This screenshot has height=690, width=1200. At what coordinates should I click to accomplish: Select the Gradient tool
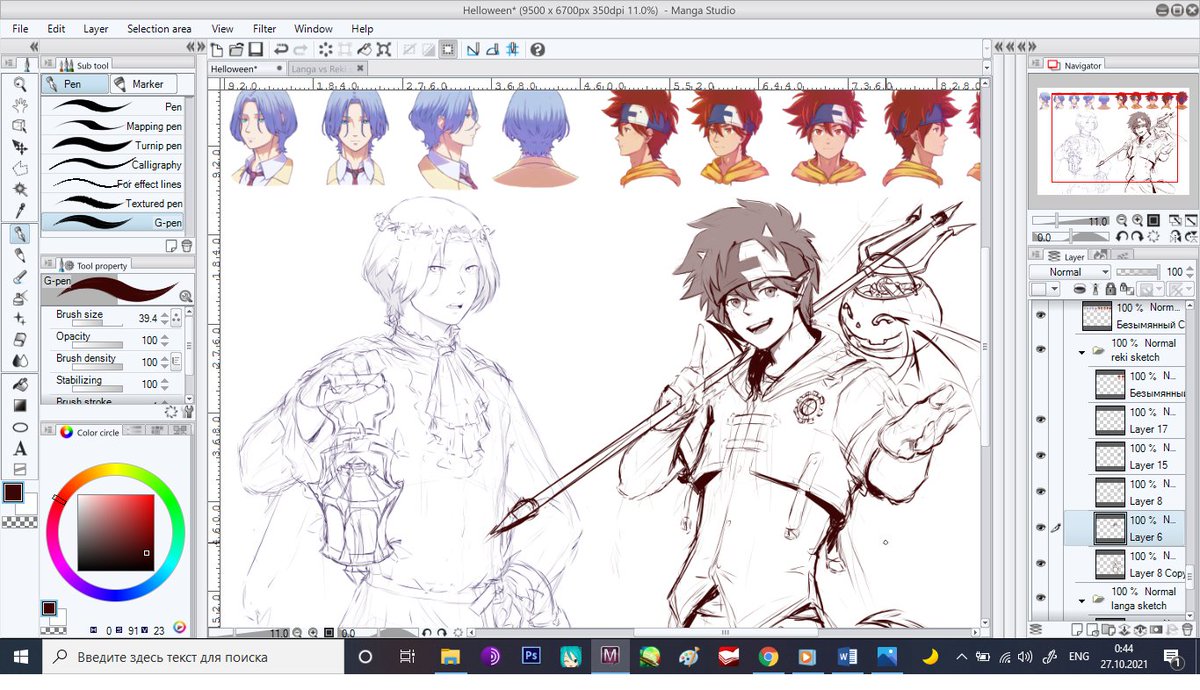(x=19, y=405)
